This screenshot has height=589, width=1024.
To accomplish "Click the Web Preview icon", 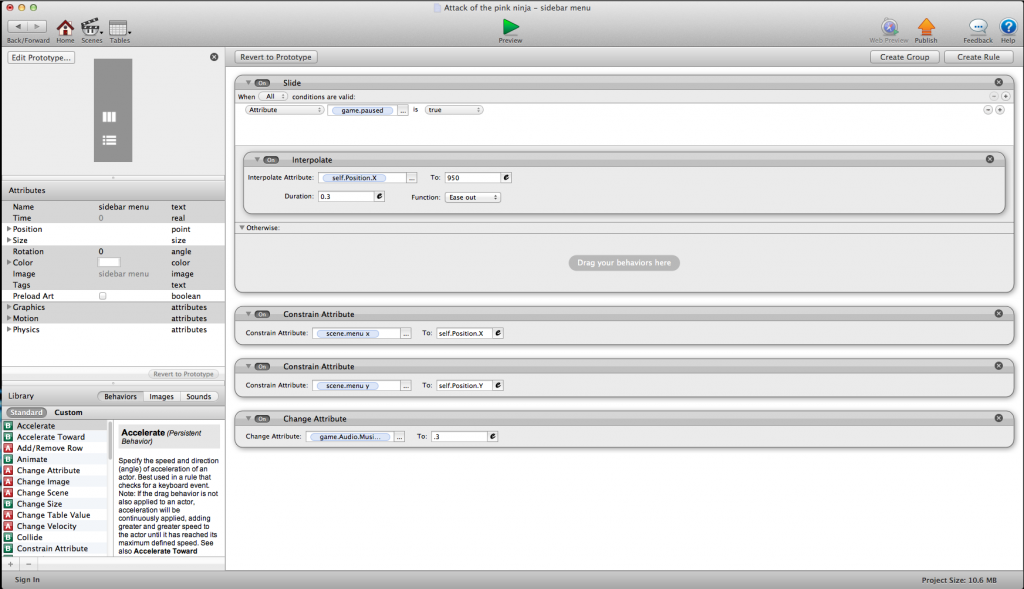I will tap(889, 27).
